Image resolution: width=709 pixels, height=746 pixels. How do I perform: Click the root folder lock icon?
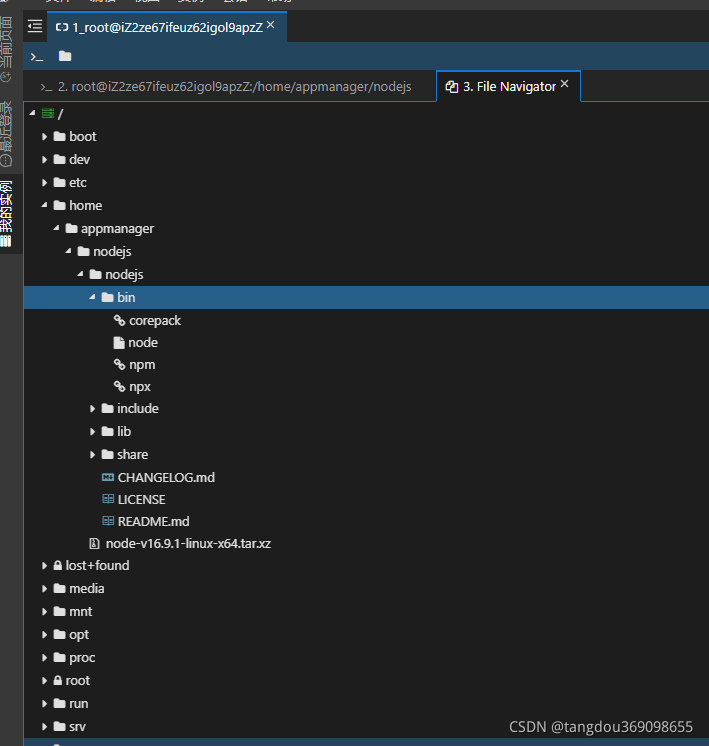point(58,680)
